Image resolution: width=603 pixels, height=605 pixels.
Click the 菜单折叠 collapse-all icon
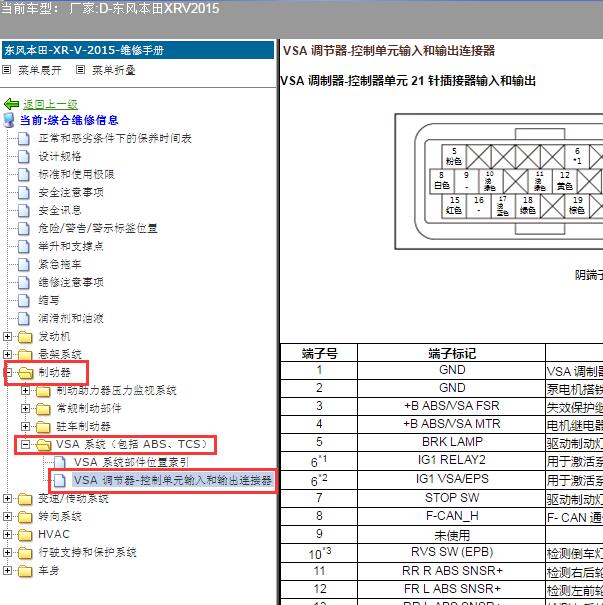tap(80, 70)
